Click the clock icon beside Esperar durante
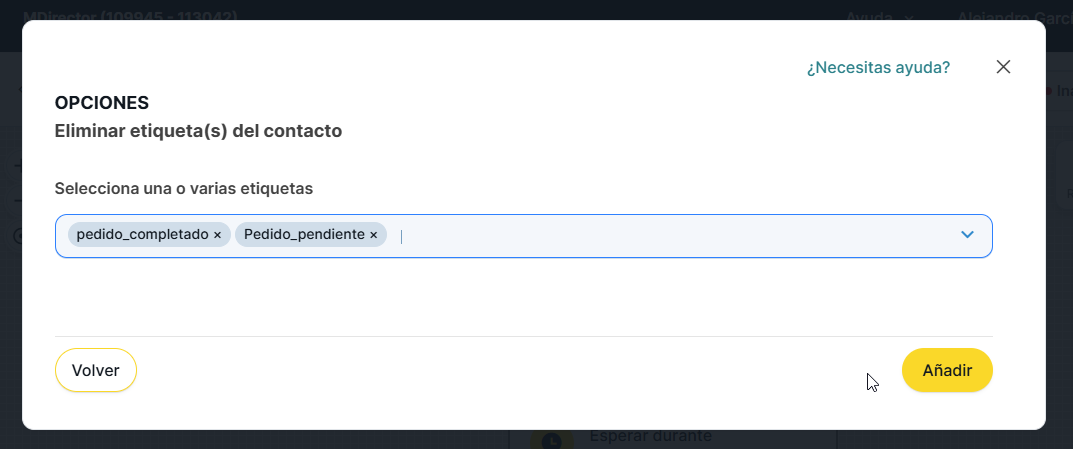This screenshot has height=449, width=1073. click(551, 439)
